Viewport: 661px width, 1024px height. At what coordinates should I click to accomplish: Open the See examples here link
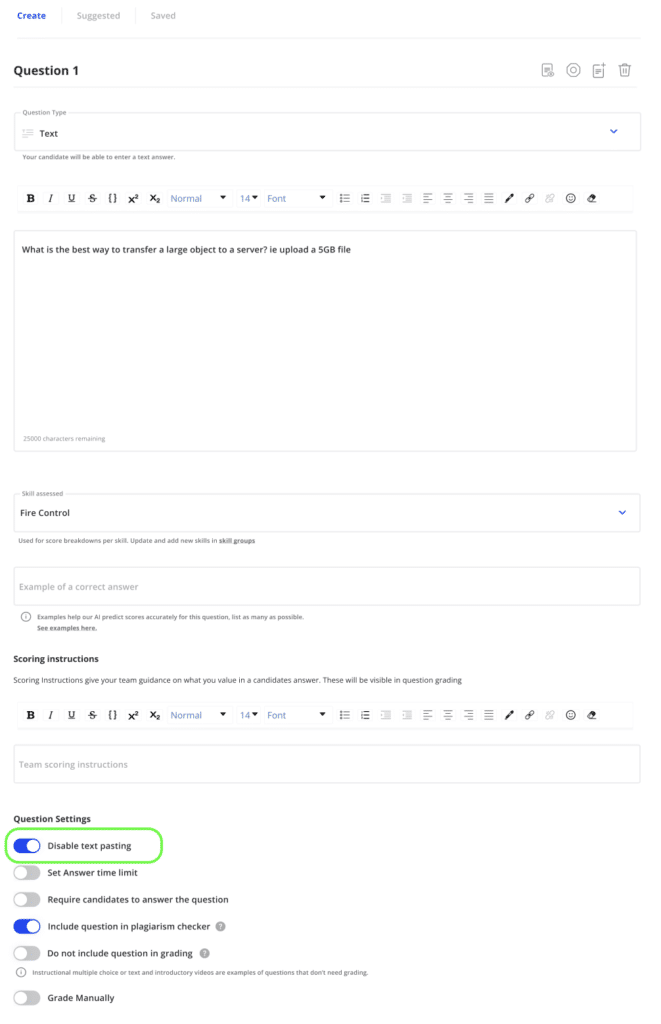(67, 628)
